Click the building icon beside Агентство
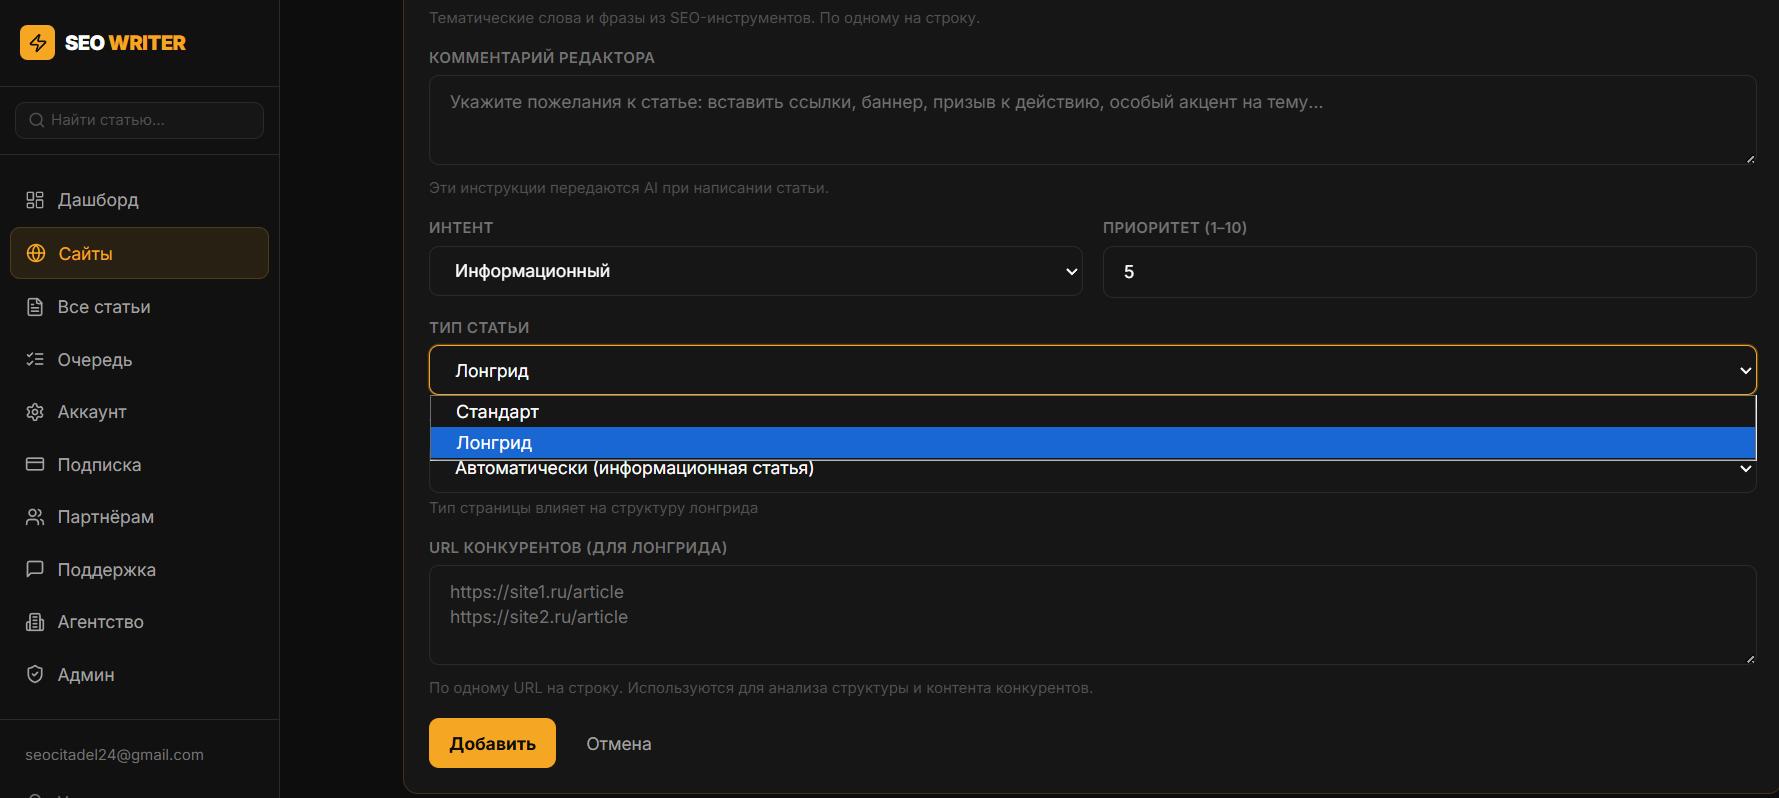 (x=35, y=622)
